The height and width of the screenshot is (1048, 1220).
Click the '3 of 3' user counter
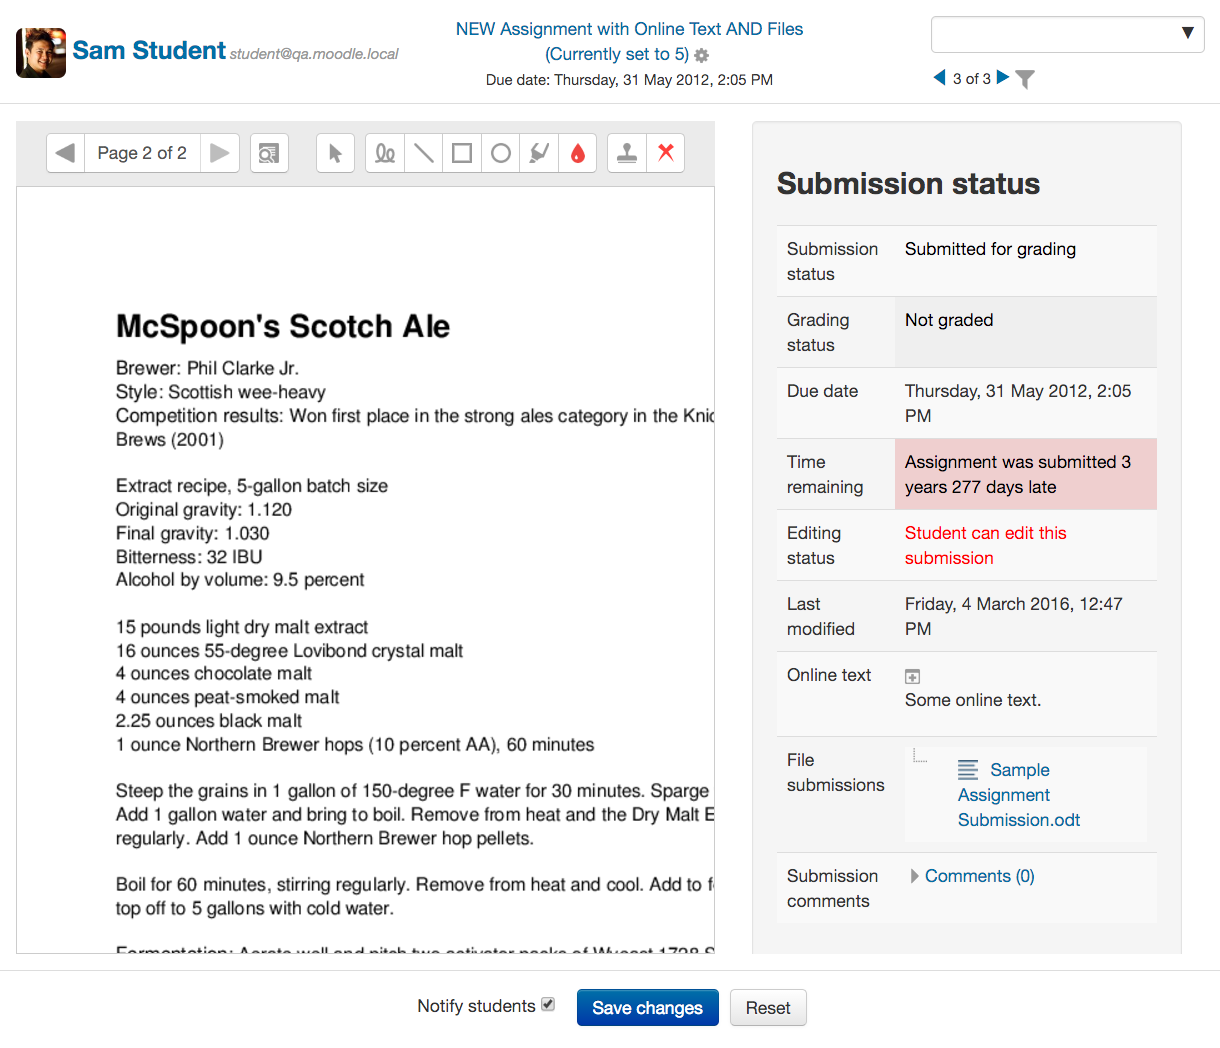[x=971, y=78]
